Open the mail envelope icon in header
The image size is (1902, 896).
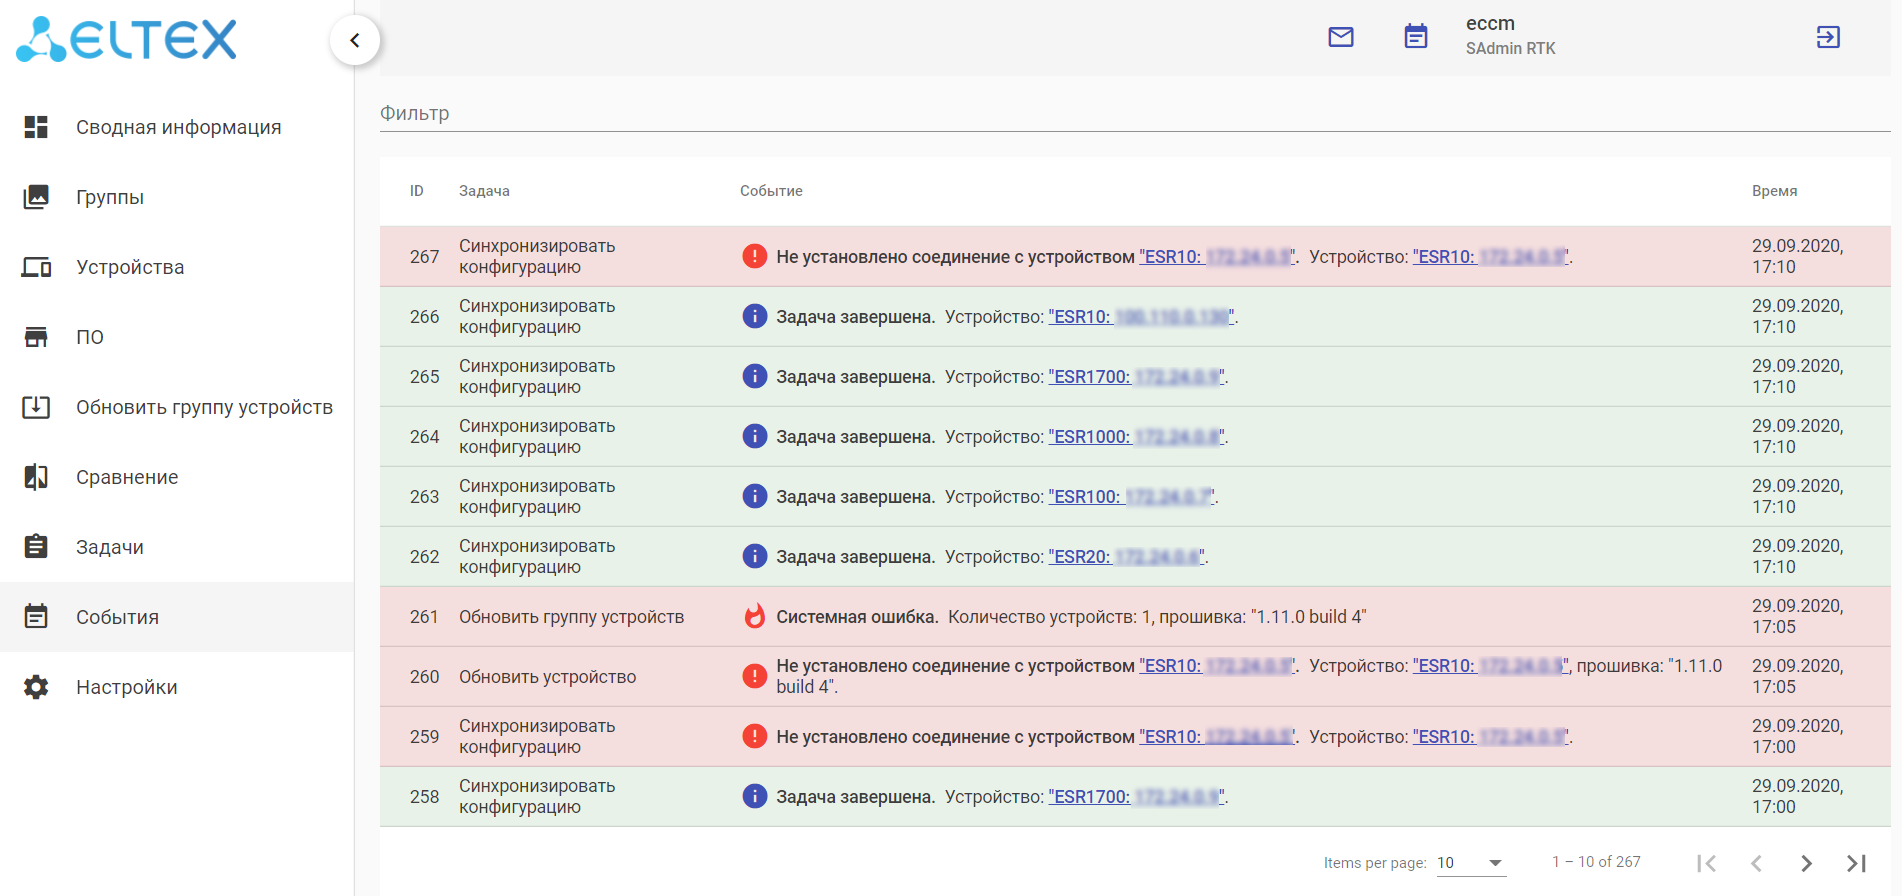point(1341,37)
